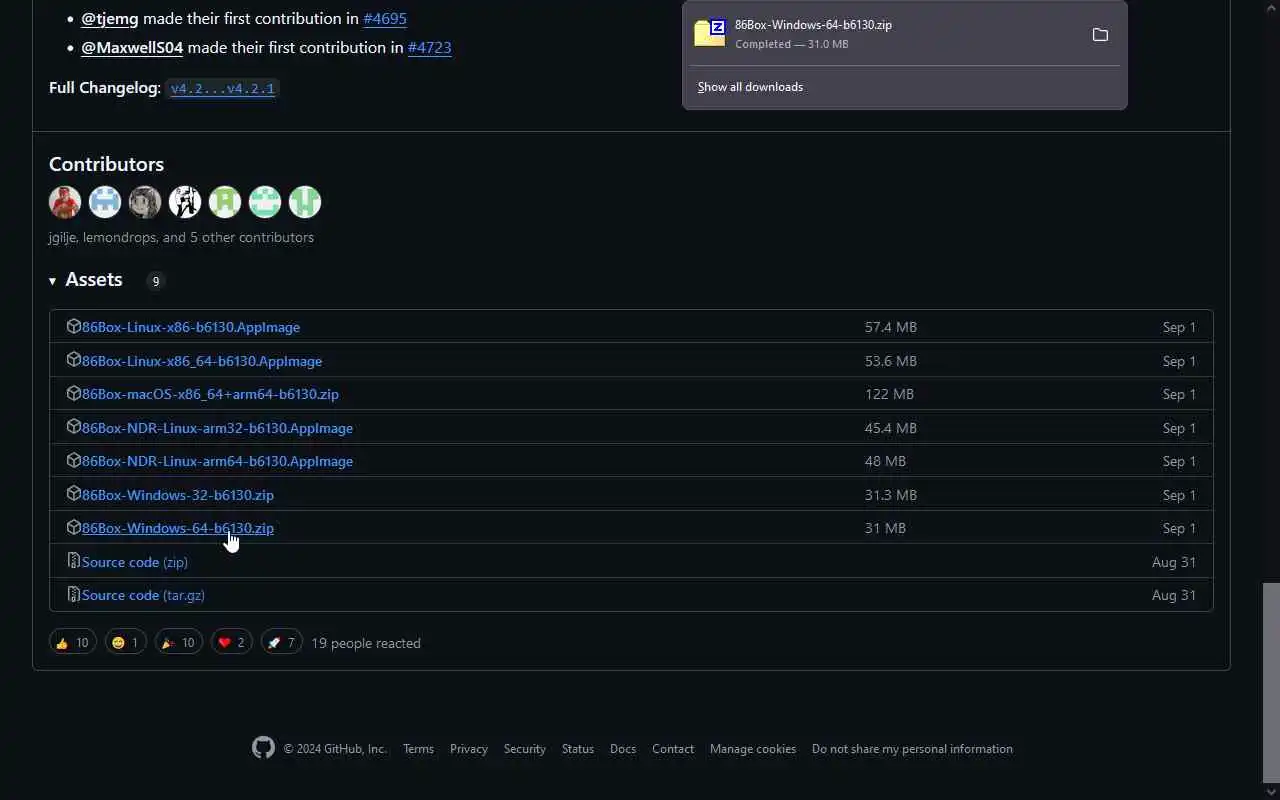Viewport: 1280px width, 800px height.
Task: Download 86Box-Windows-64-b6130.zip from assets list
Action: (178, 528)
